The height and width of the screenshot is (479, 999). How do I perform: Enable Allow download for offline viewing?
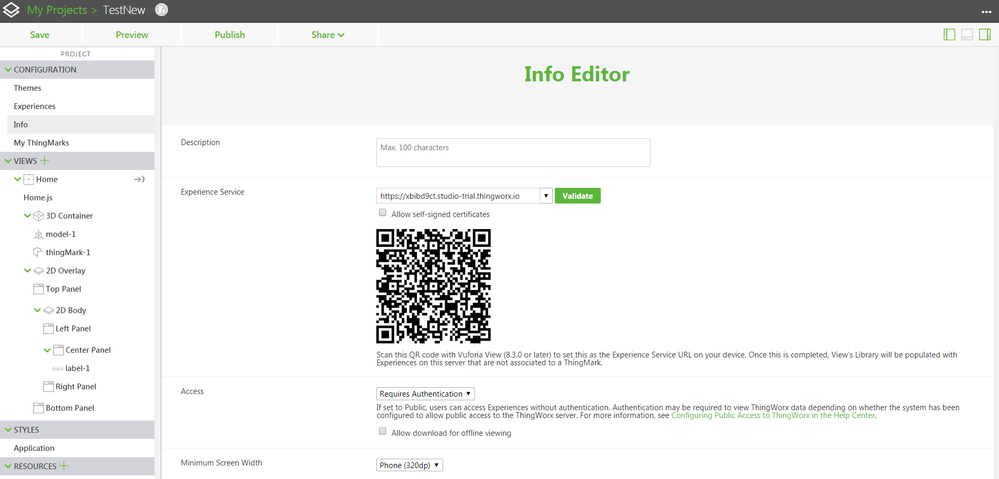coord(382,431)
